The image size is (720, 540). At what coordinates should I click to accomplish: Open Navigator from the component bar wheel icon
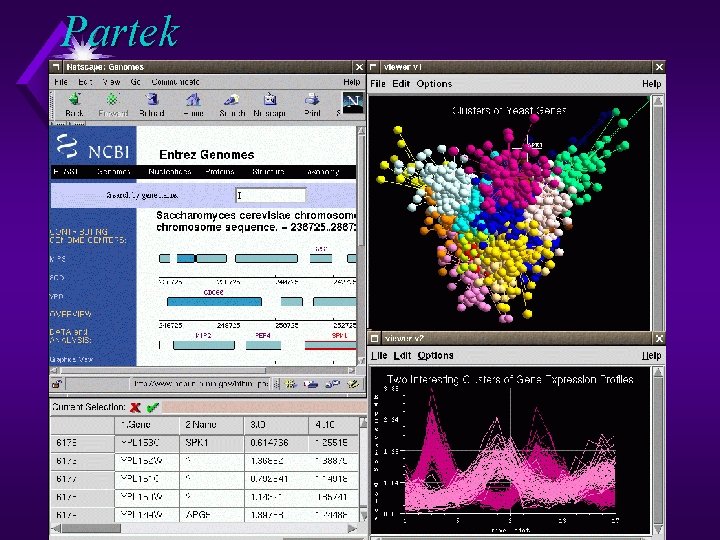click(290, 384)
